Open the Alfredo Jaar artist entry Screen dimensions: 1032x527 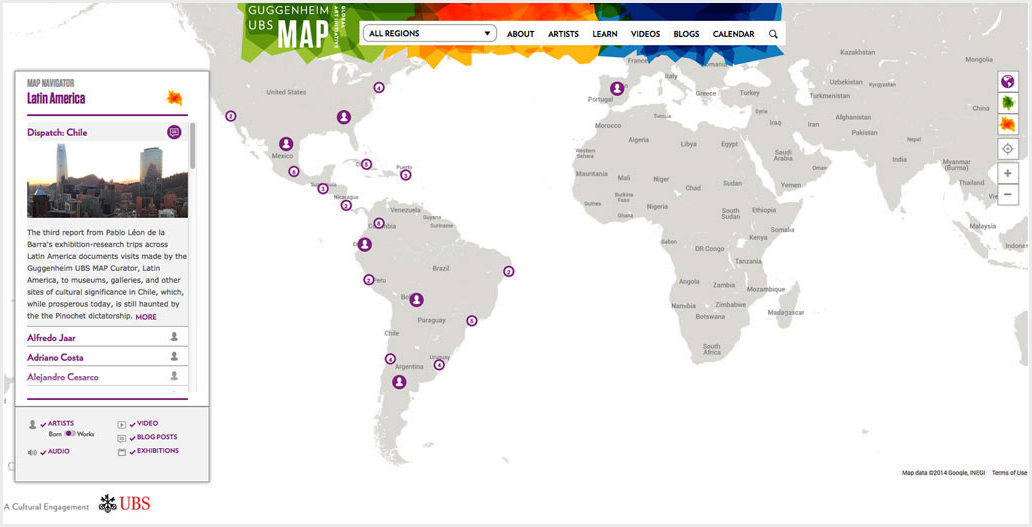pyautogui.click(x=51, y=338)
